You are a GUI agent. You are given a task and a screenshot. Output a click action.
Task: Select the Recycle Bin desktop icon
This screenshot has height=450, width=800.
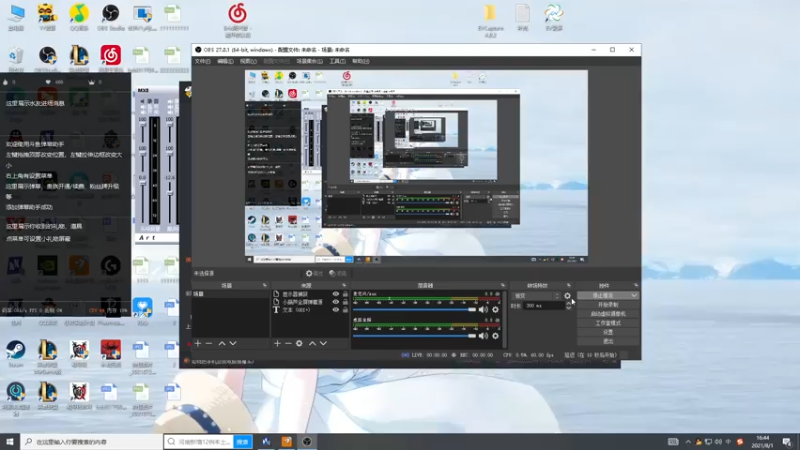tap(16, 59)
